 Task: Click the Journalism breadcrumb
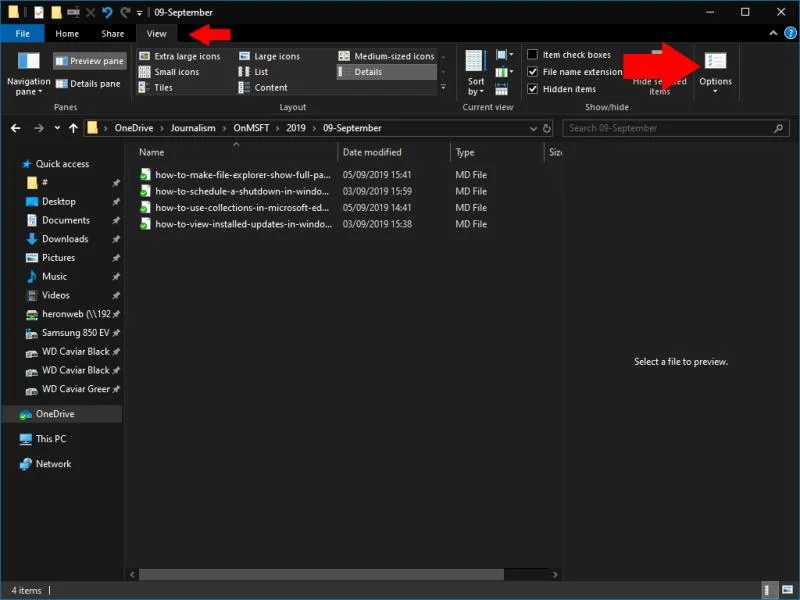pyautogui.click(x=193, y=128)
